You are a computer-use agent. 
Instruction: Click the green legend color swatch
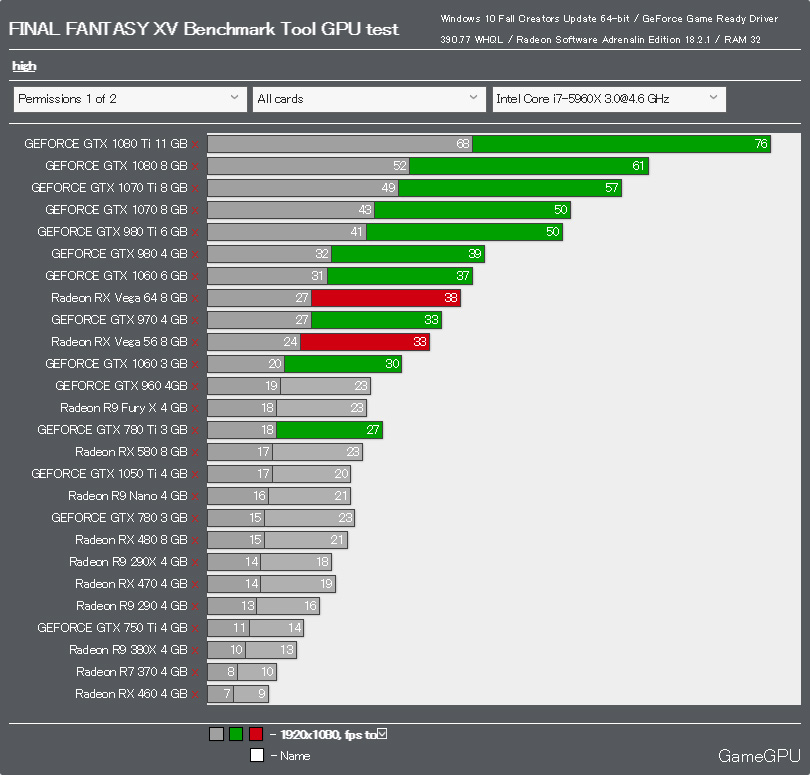pos(236,734)
